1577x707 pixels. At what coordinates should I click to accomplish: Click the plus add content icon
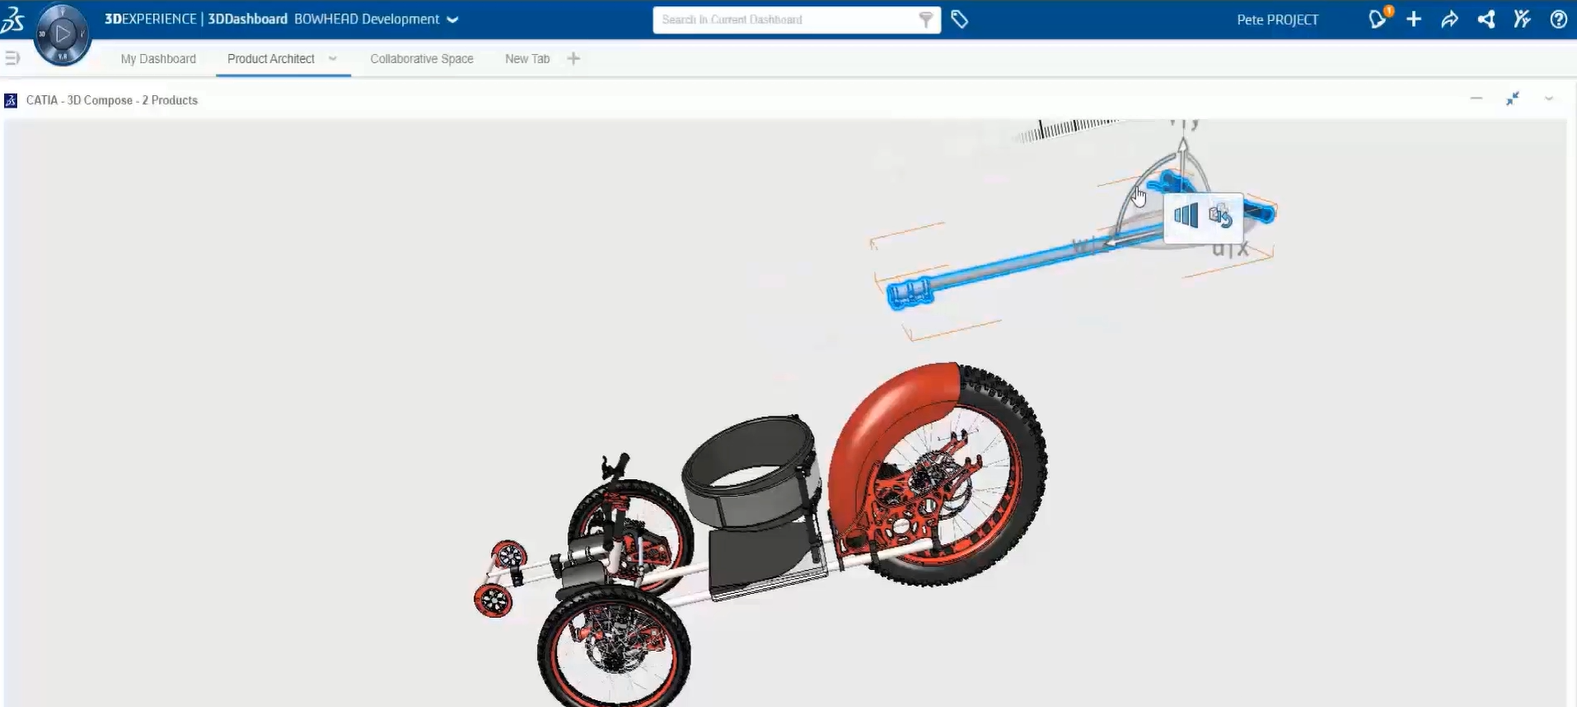[x=1413, y=19]
